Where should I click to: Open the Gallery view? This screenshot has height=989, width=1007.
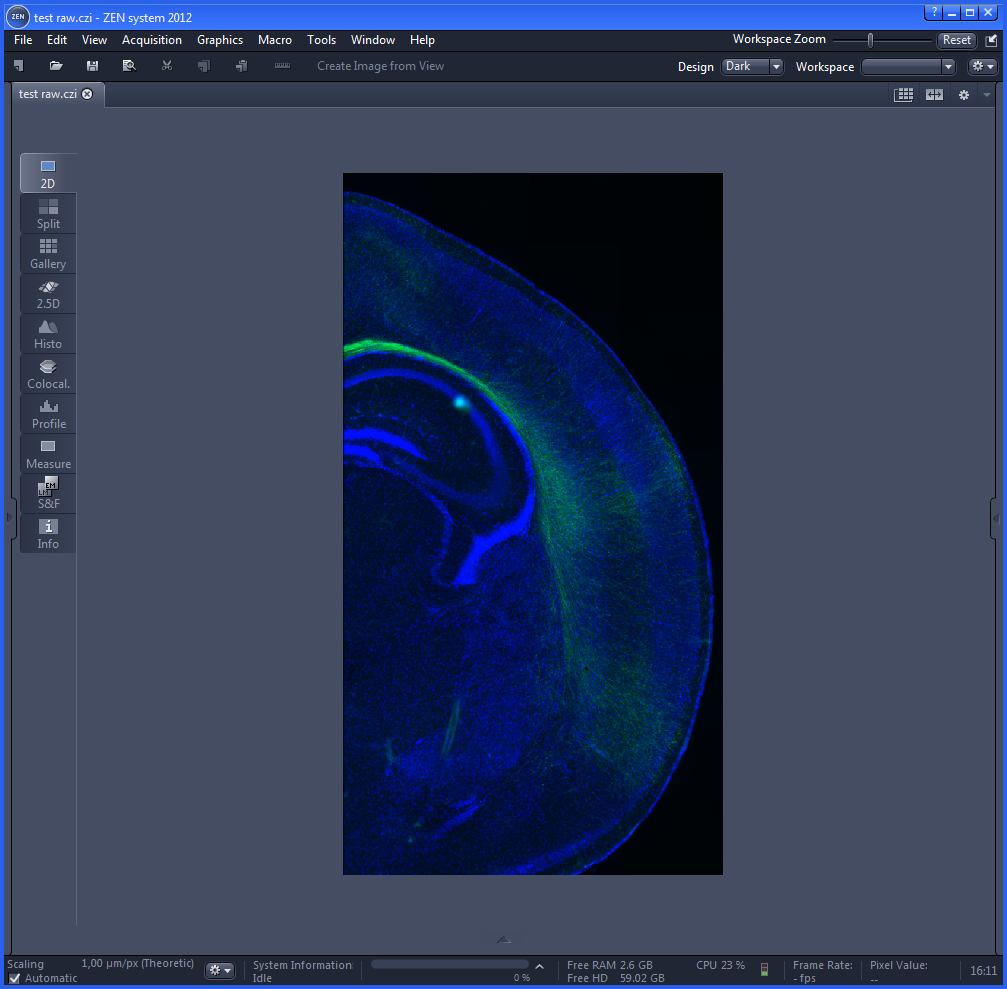(48, 254)
